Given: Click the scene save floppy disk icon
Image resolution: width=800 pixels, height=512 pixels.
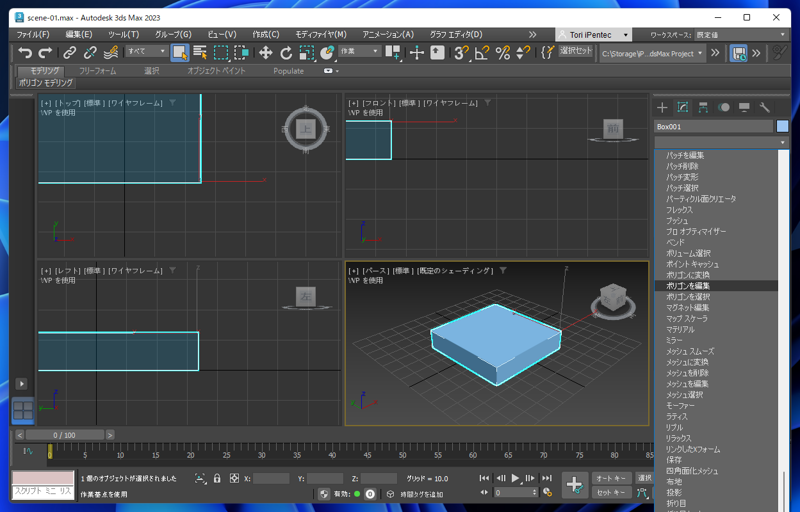Looking at the screenshot, I should coord(738,53).
